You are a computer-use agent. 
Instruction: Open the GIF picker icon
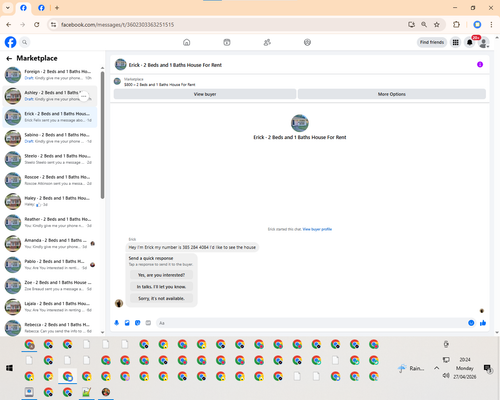148,323
